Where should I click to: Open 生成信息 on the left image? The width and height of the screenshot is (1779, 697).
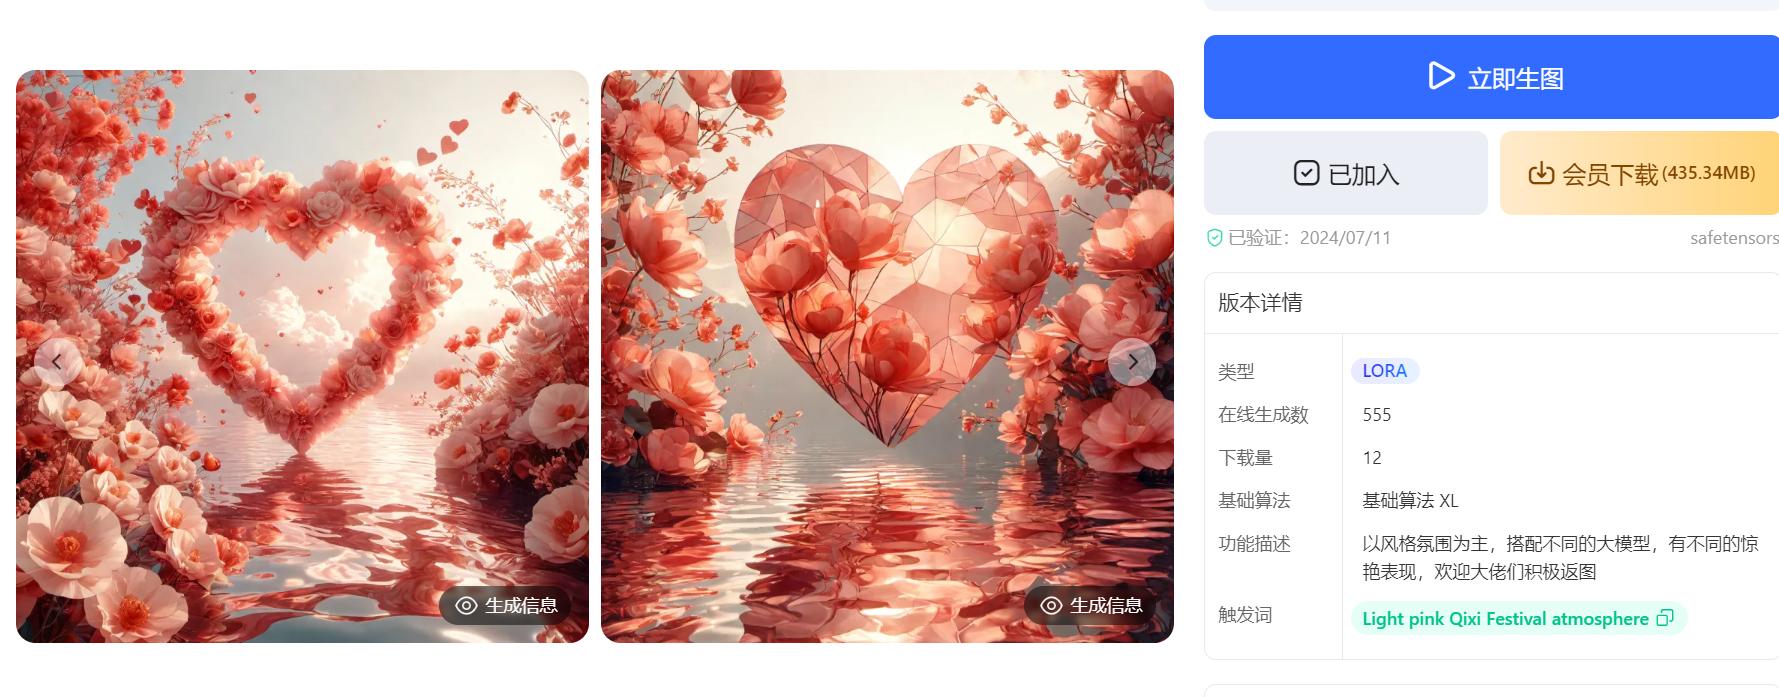(506, 606)
